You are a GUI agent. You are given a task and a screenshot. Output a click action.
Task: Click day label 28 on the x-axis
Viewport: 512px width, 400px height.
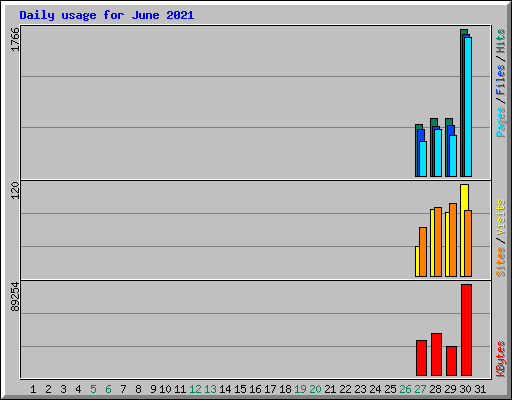pos(435,389)
